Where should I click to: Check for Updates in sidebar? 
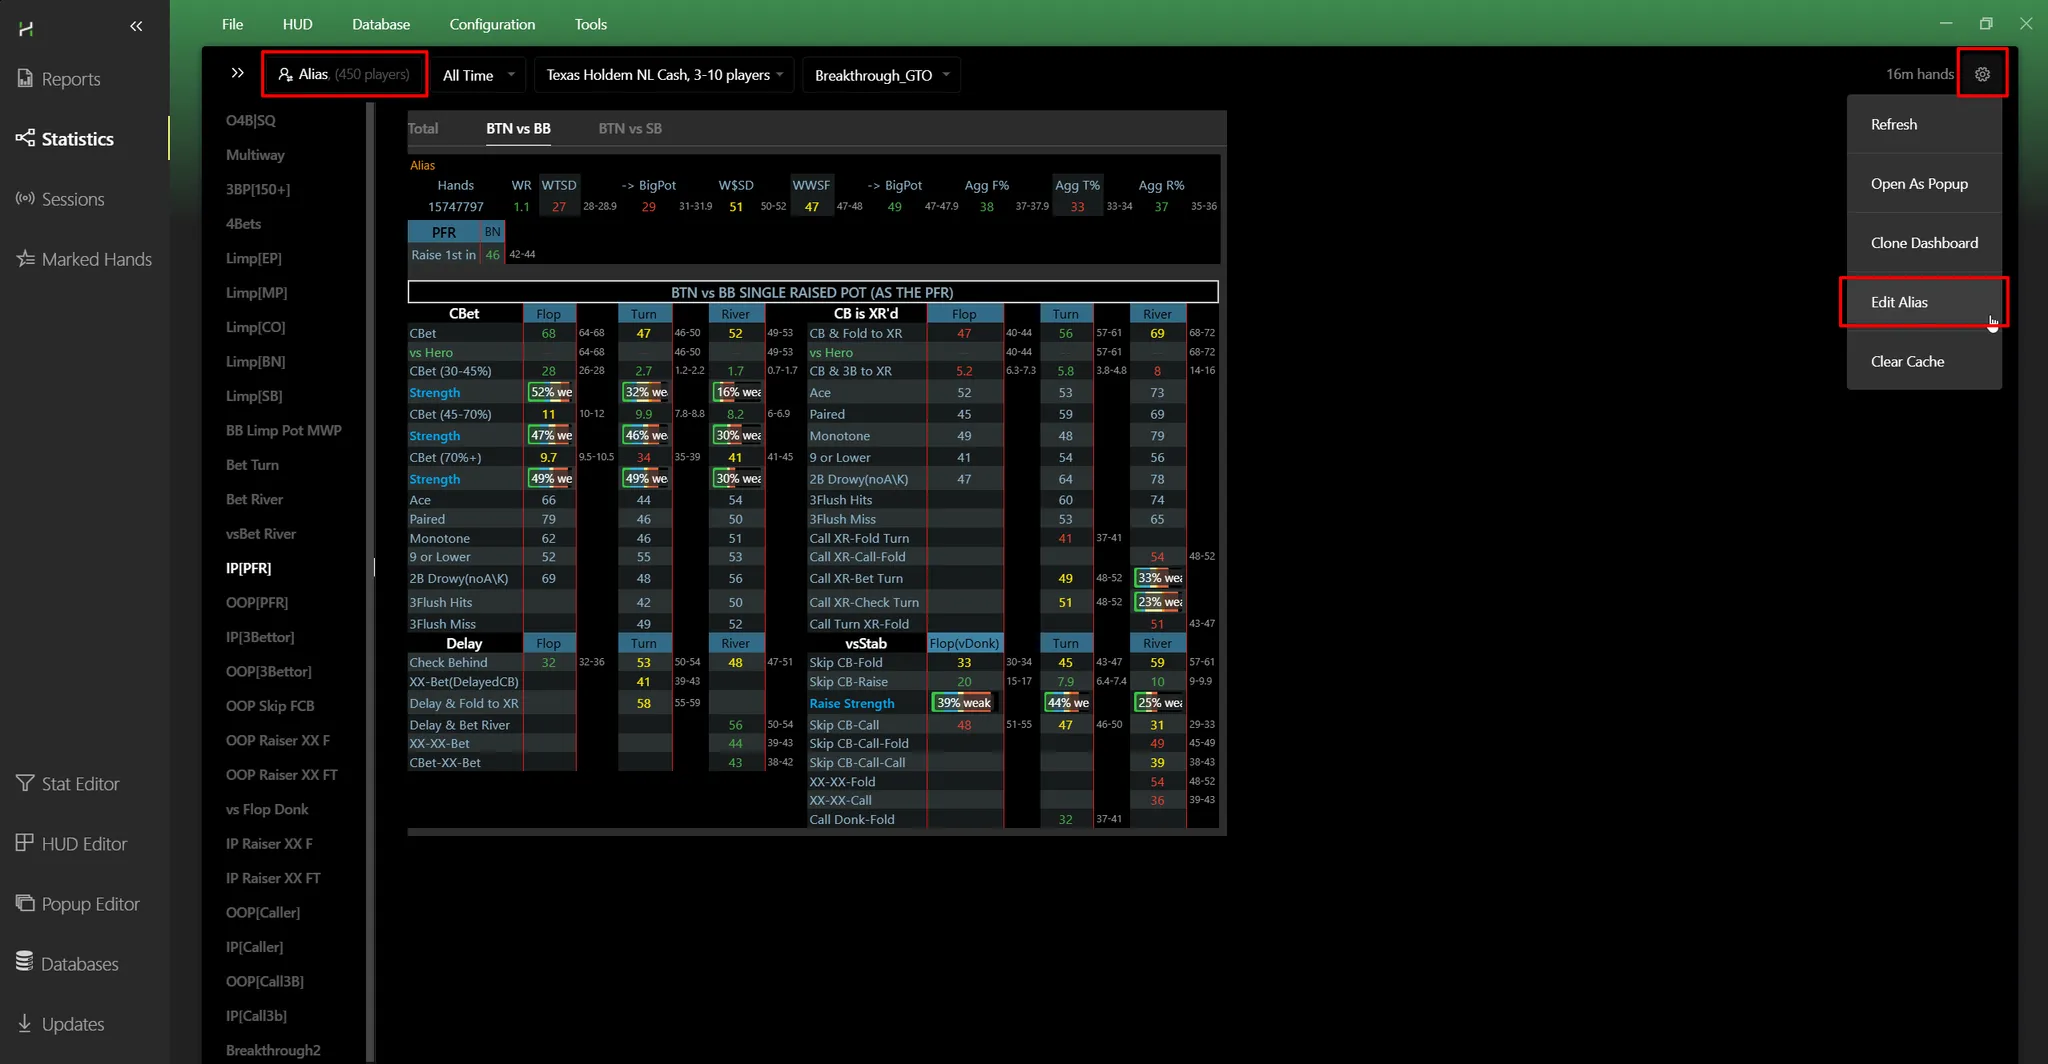72,1024
